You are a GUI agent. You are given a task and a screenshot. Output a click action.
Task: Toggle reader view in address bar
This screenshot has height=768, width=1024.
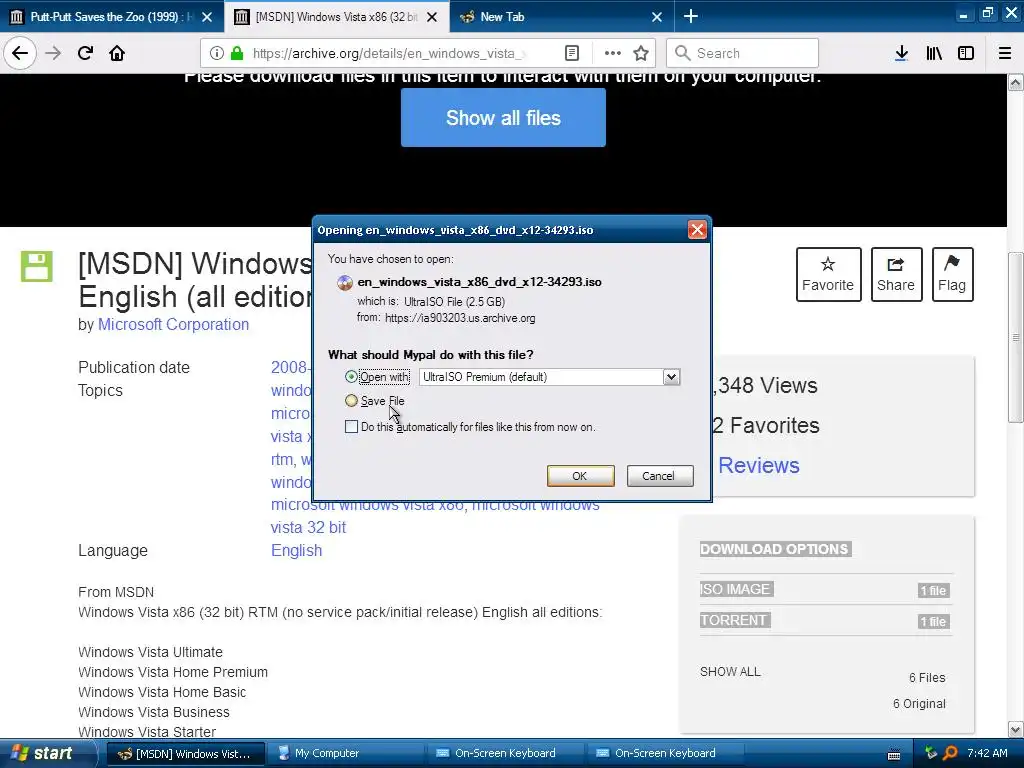[571, 53]
